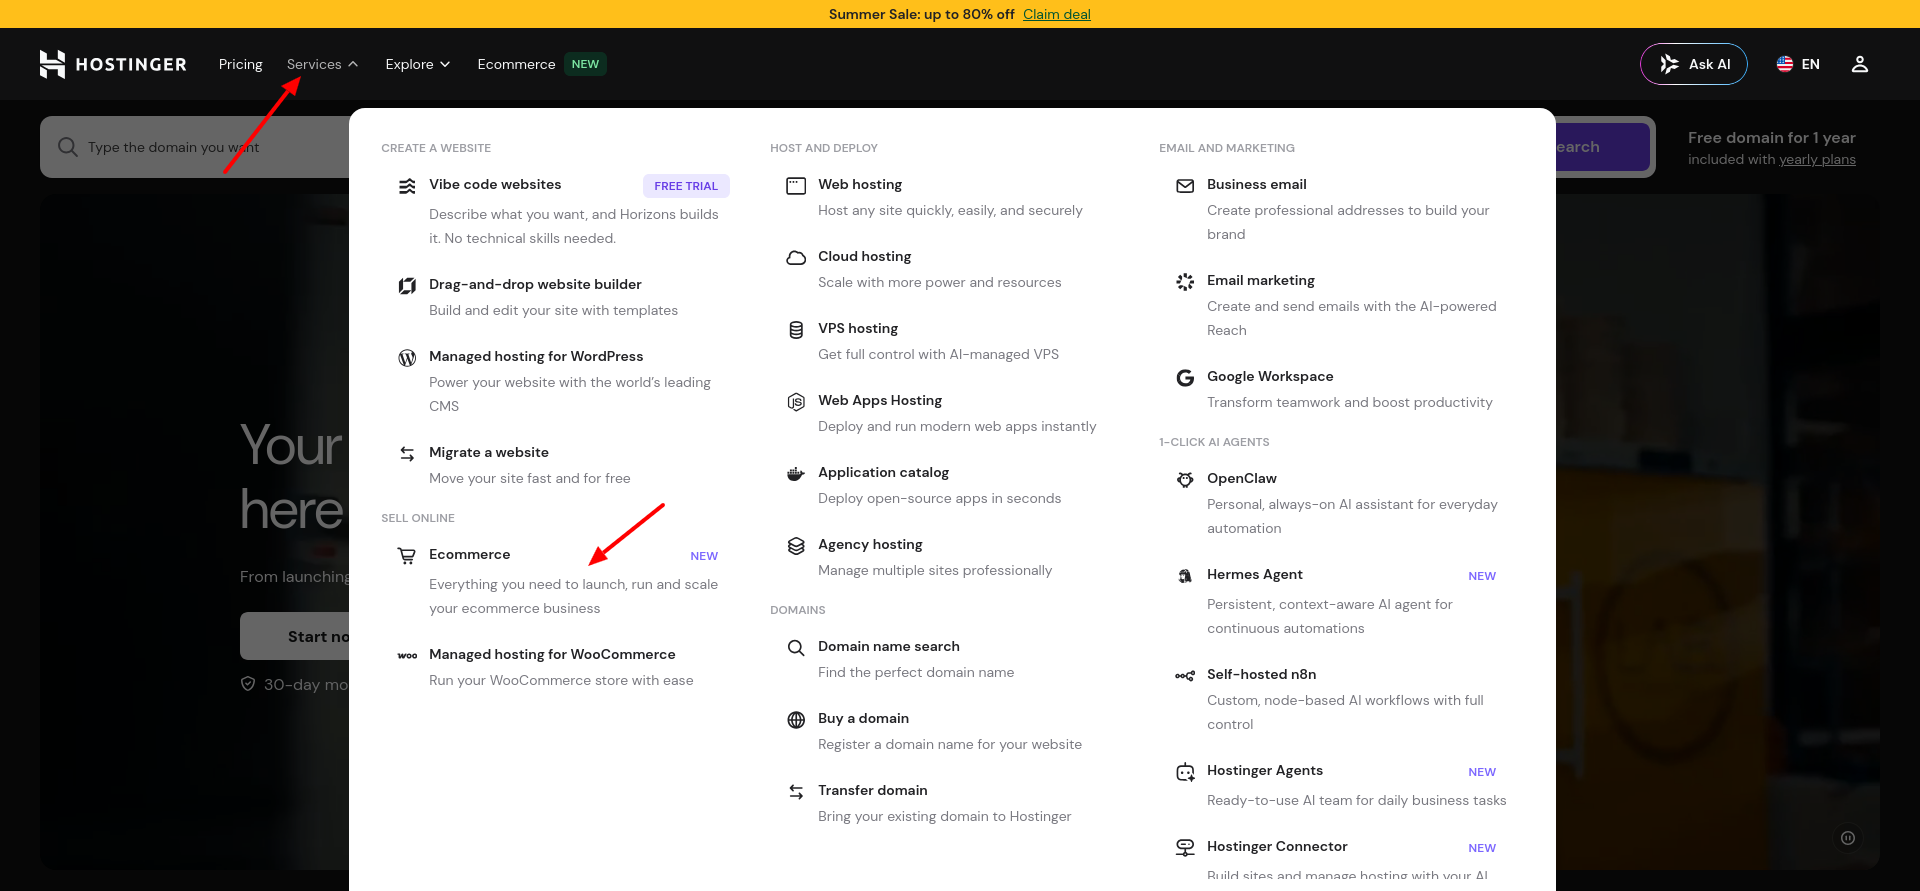This screenshot has width=1920, height=891.
Task: Click the domain Search button
Action: click(1601, 147)
